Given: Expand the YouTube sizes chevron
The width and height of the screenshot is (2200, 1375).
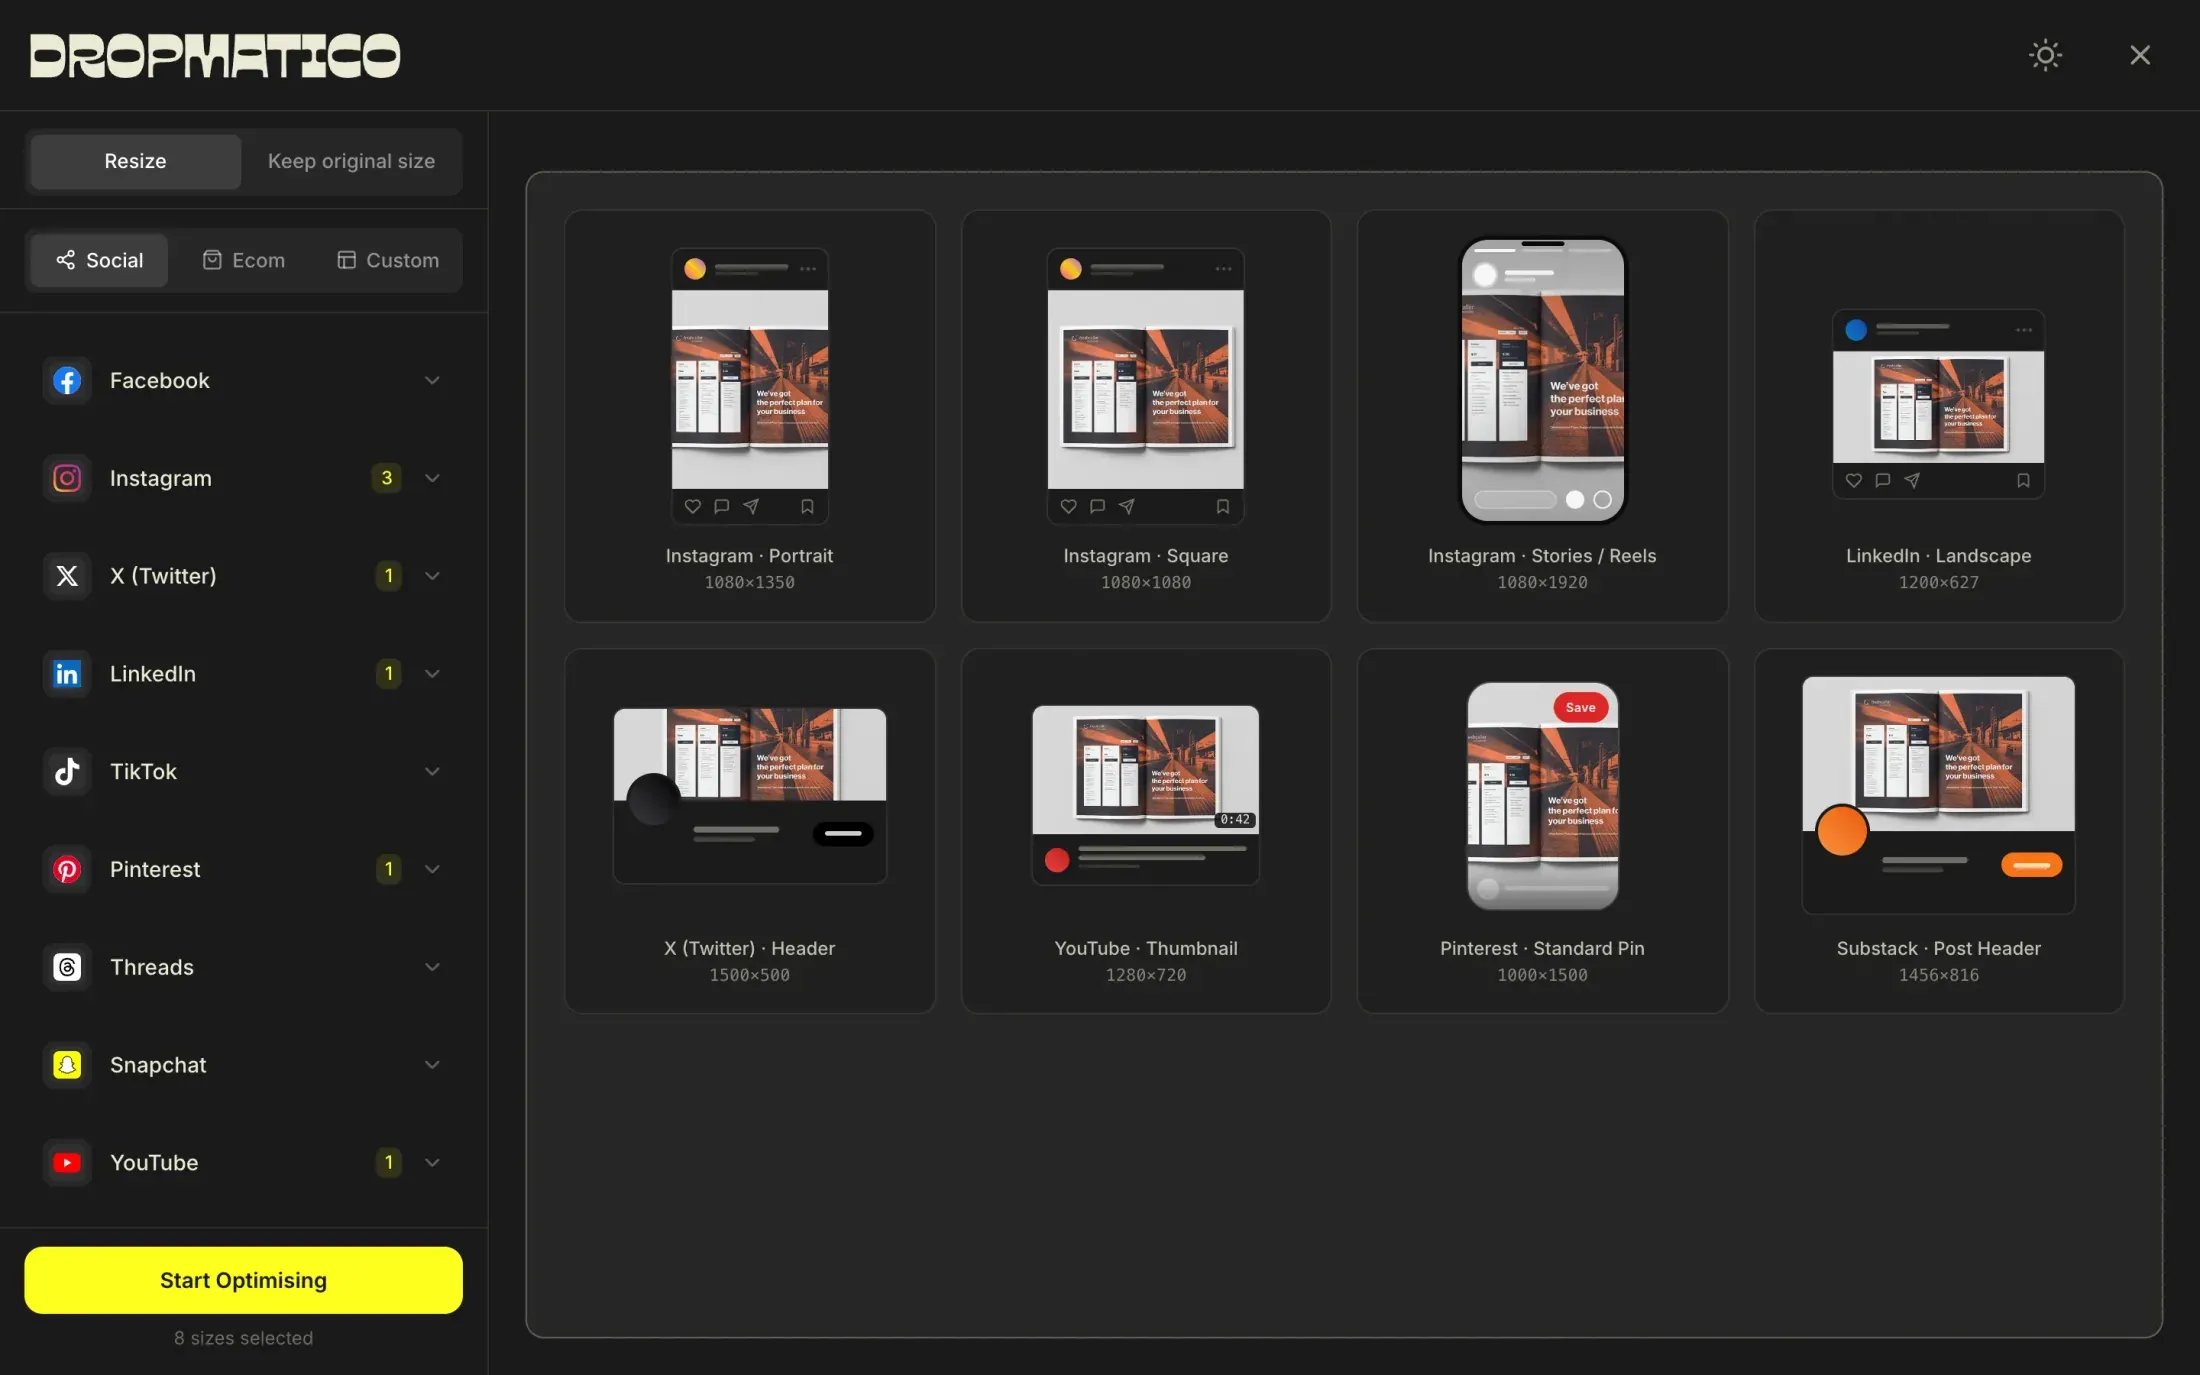Looking at the screenshot, I should (432, 1163).
